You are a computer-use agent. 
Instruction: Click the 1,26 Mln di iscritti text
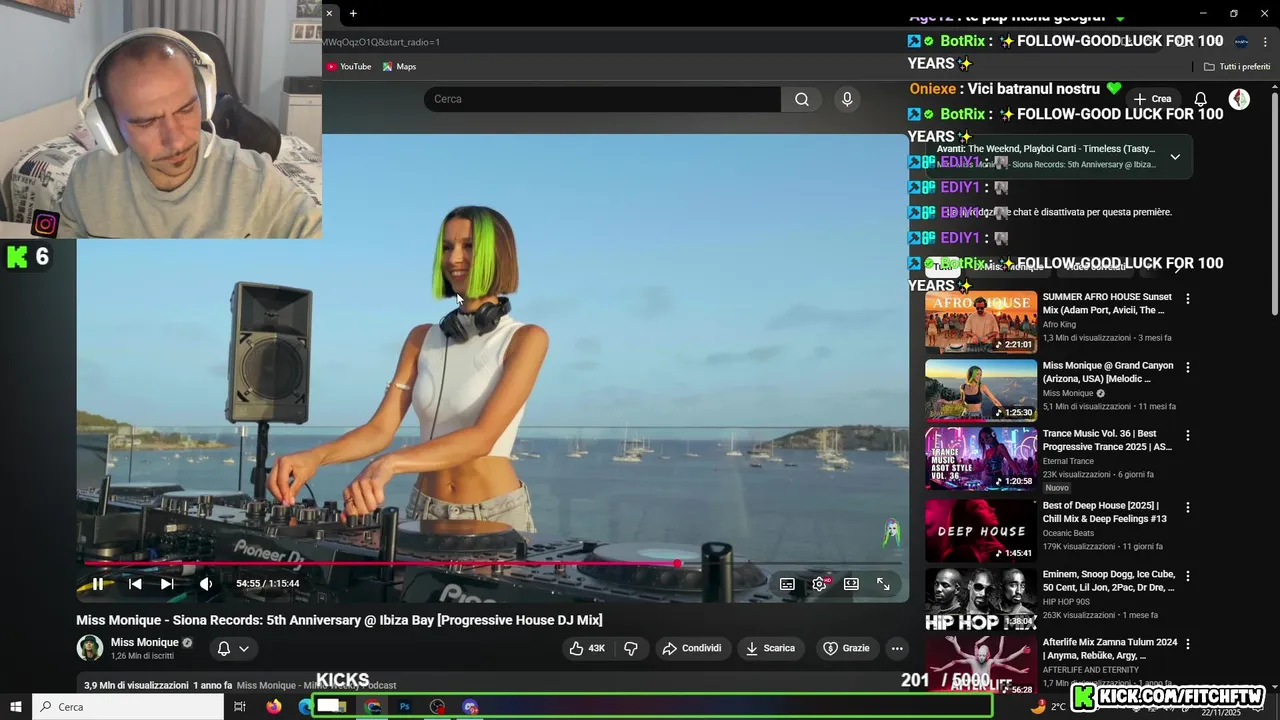coord(142,656)
